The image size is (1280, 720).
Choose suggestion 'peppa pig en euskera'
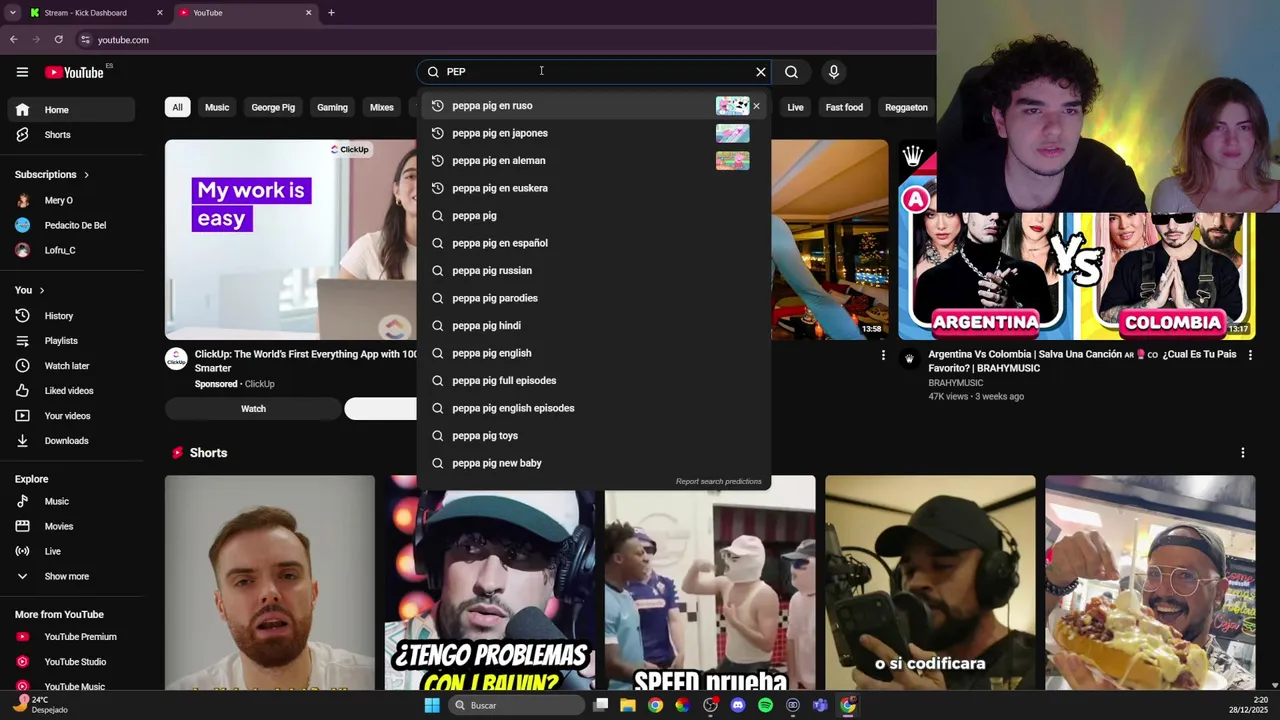pos(594,188)
